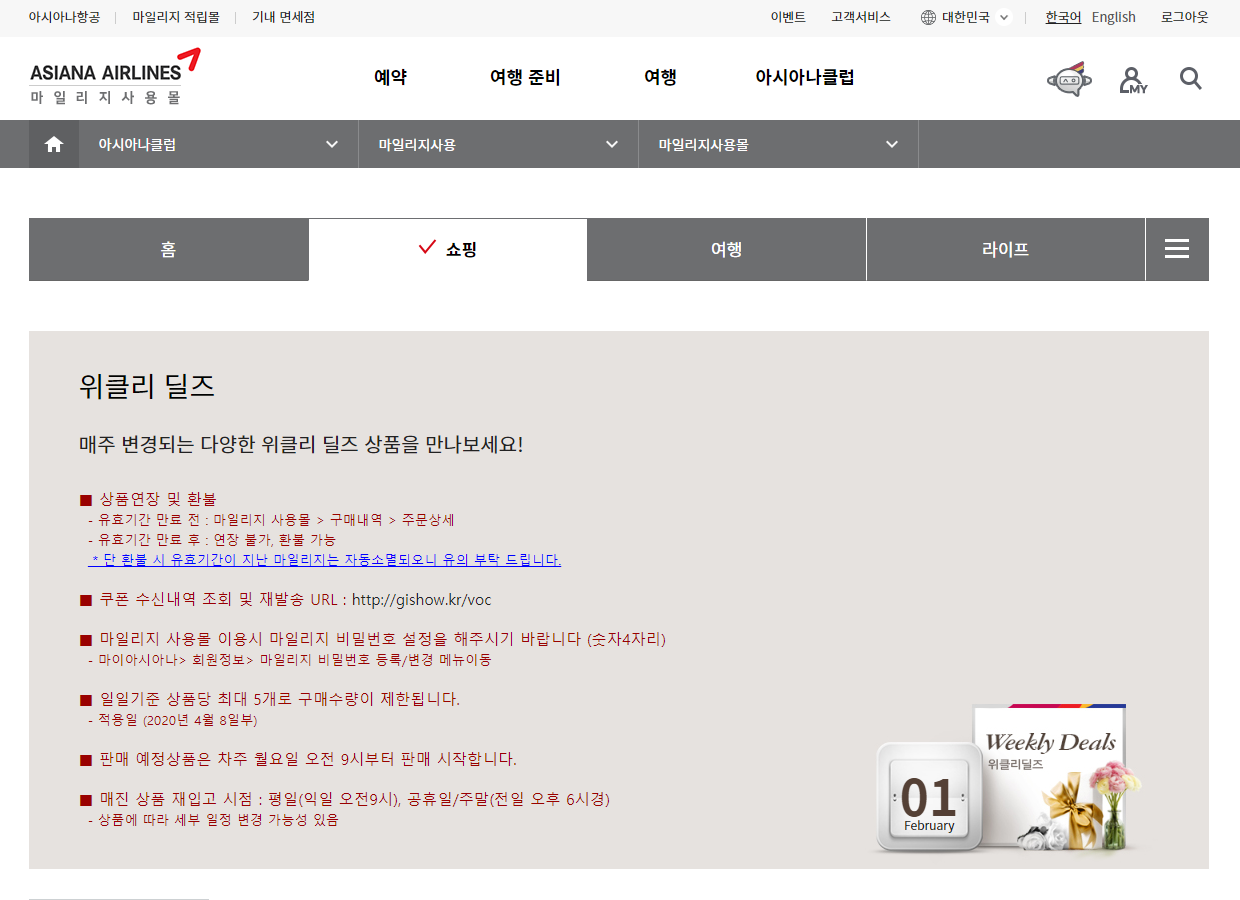The height and width of the screenshot is (900, 1240).
Task: Open the MY account icon
Action: click(x=1133, y=80)
